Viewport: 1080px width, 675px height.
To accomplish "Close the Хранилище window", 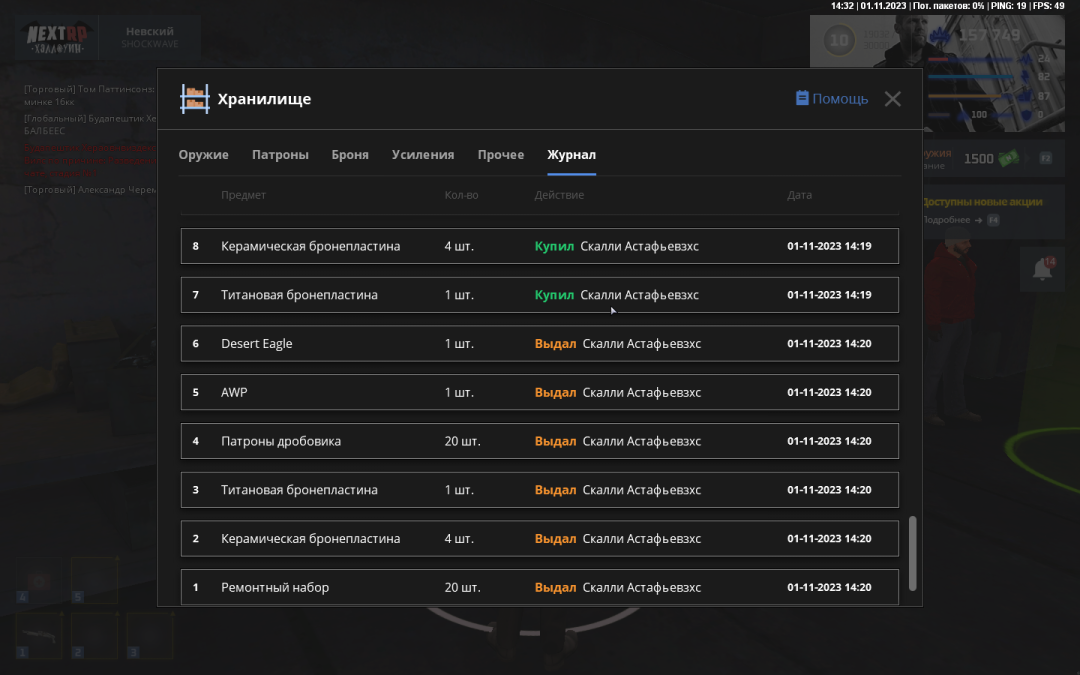I will click(x=893, y=99).
